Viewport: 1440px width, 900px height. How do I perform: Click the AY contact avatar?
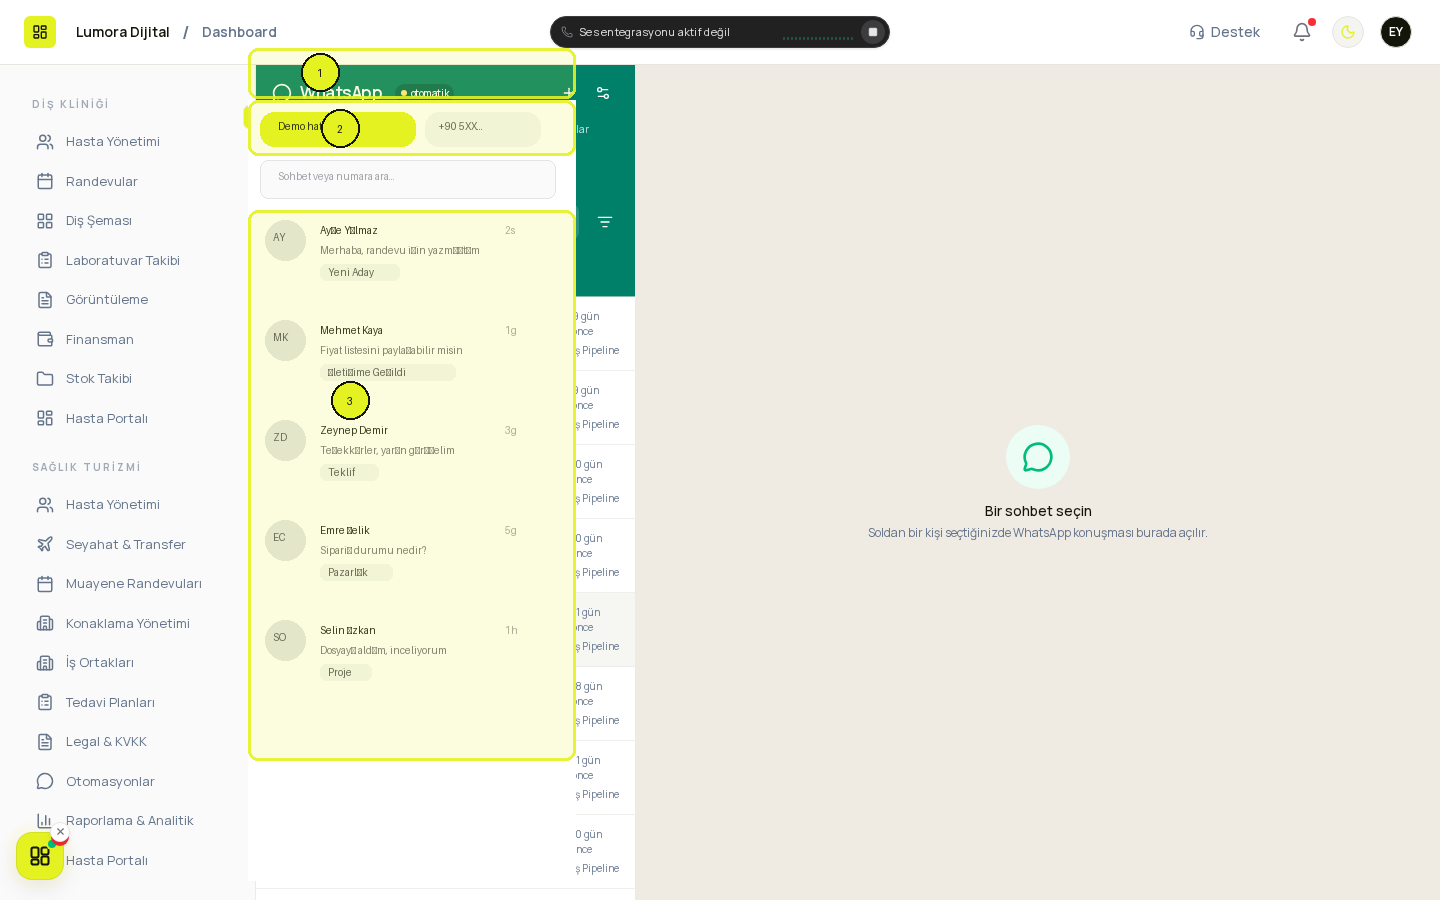(x=285, y=240)
